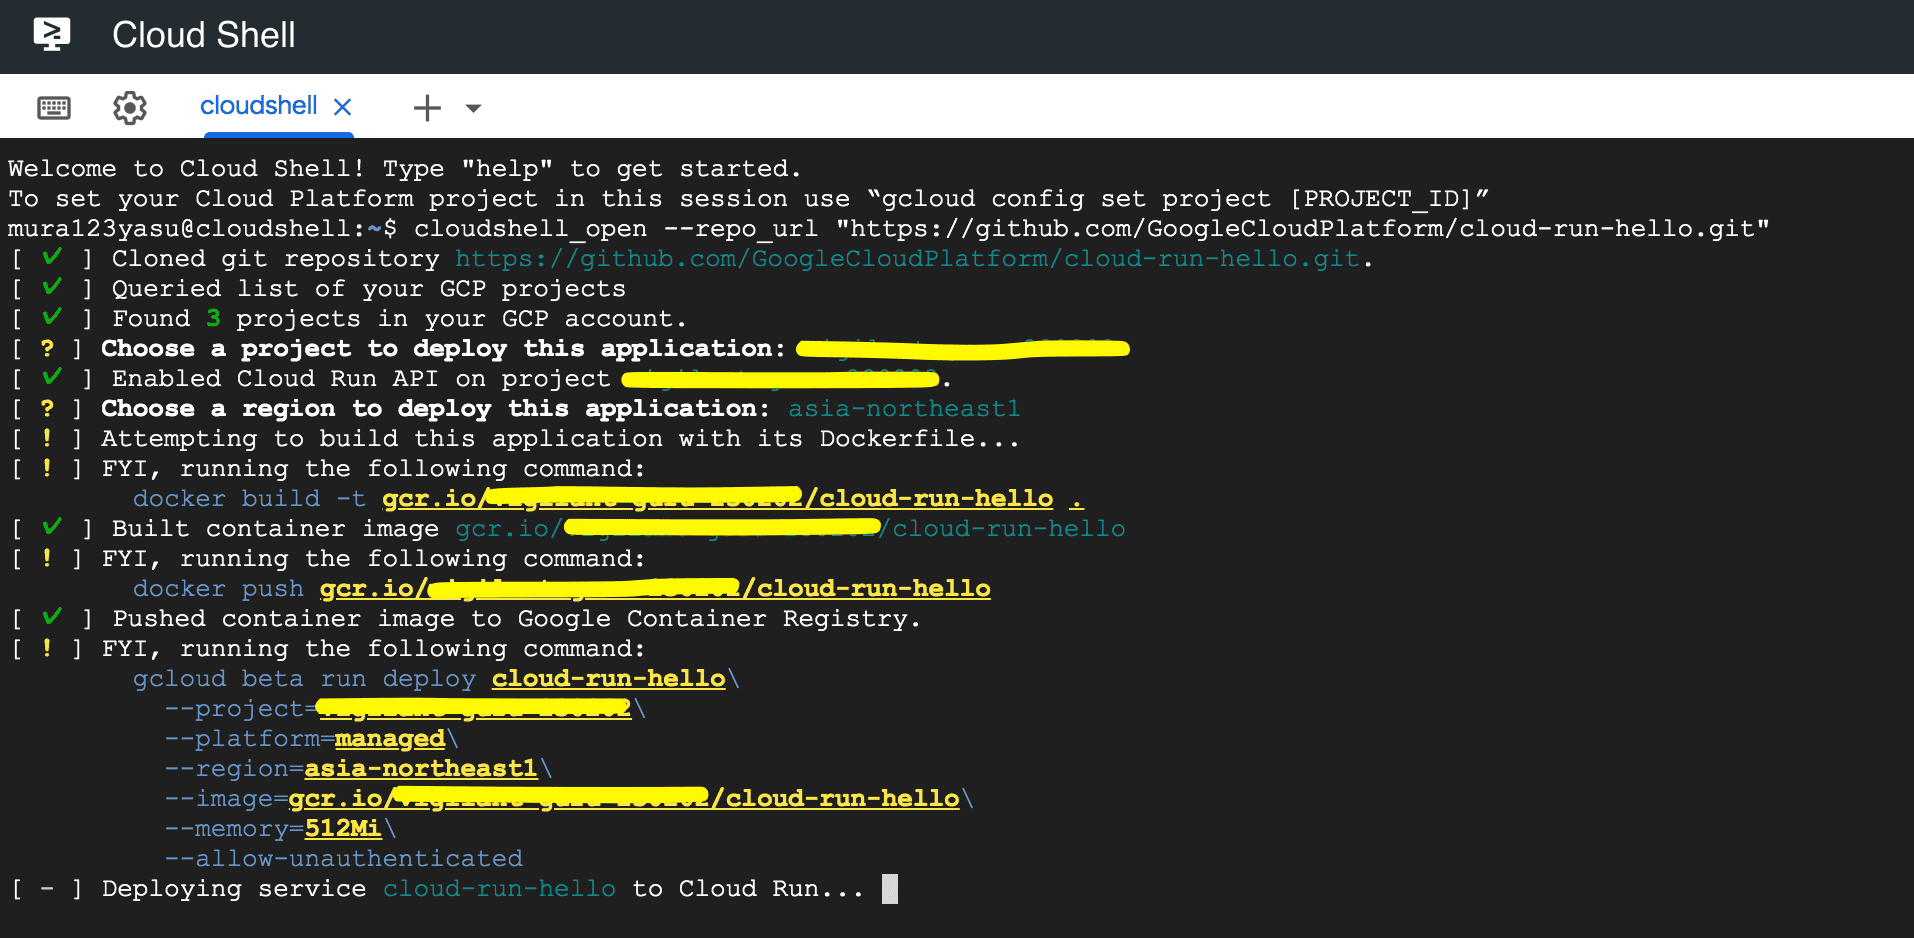Click the terminal cursor after Cloud Run...
1914x938 pixels.
tap(890, 889)
